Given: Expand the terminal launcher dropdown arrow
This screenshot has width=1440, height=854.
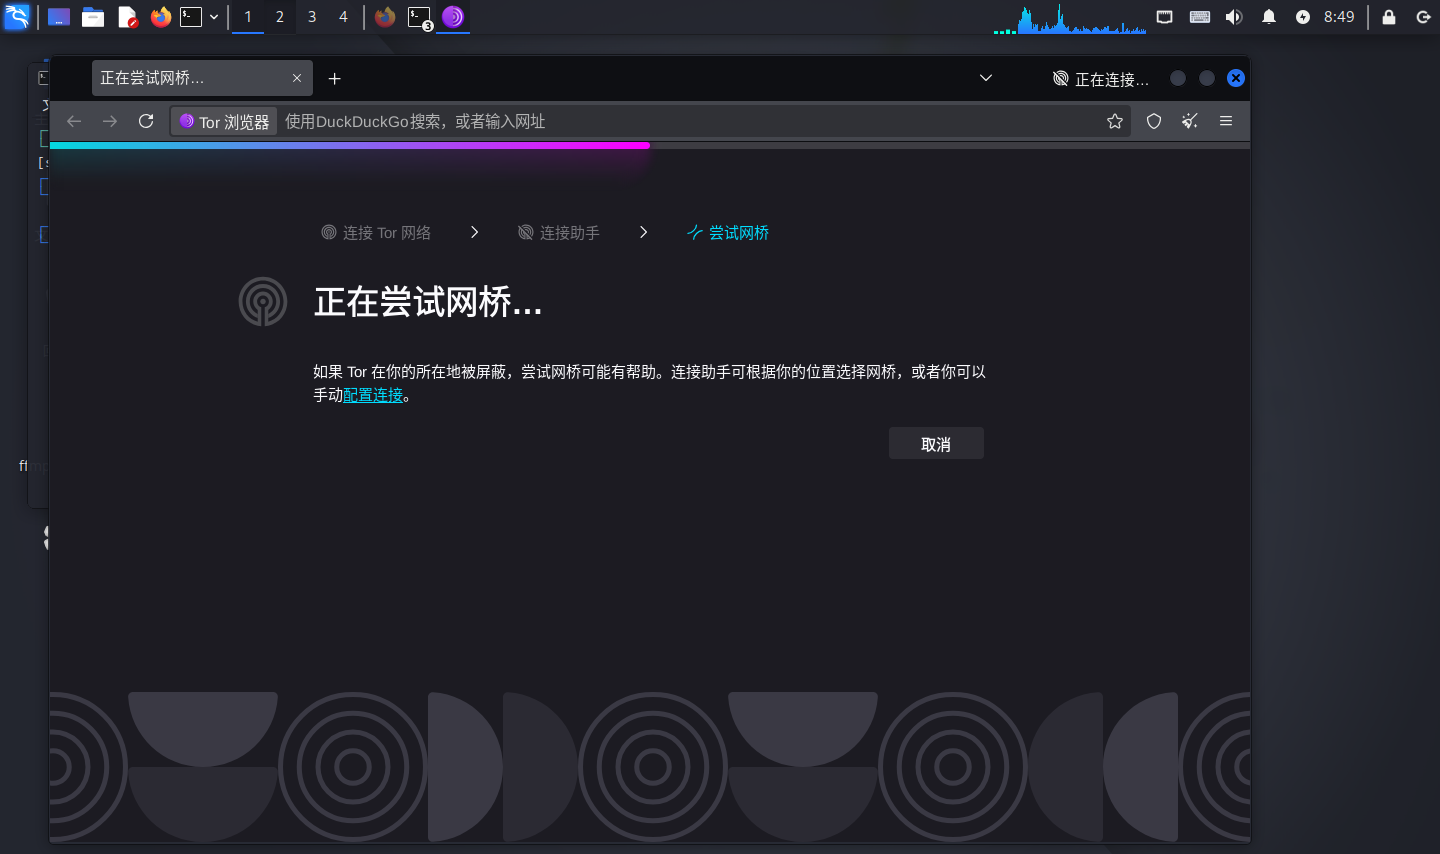Looking at the screenshot, I should click(x=213, y=17).
